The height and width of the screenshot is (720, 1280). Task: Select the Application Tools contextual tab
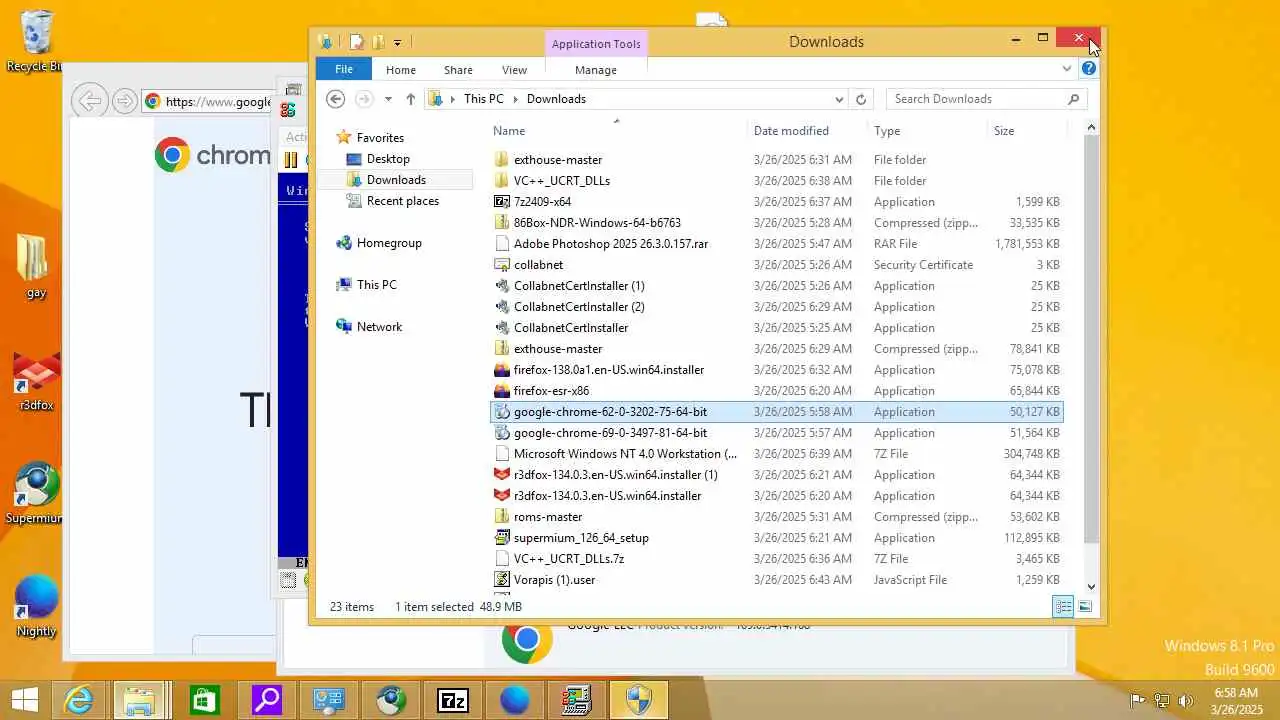coord(596,44)
